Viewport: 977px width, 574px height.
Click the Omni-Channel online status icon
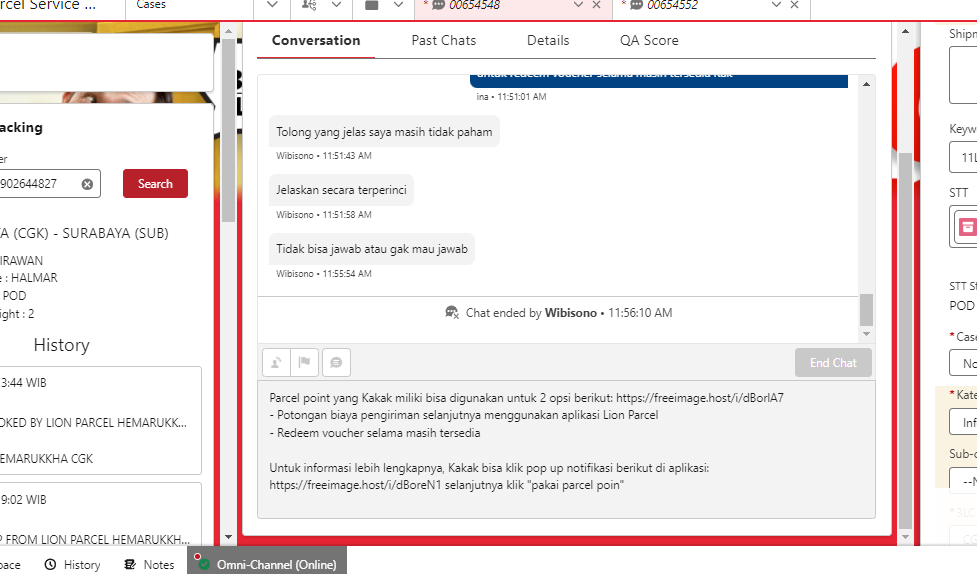pyautogui.click(x=203, y=563)
